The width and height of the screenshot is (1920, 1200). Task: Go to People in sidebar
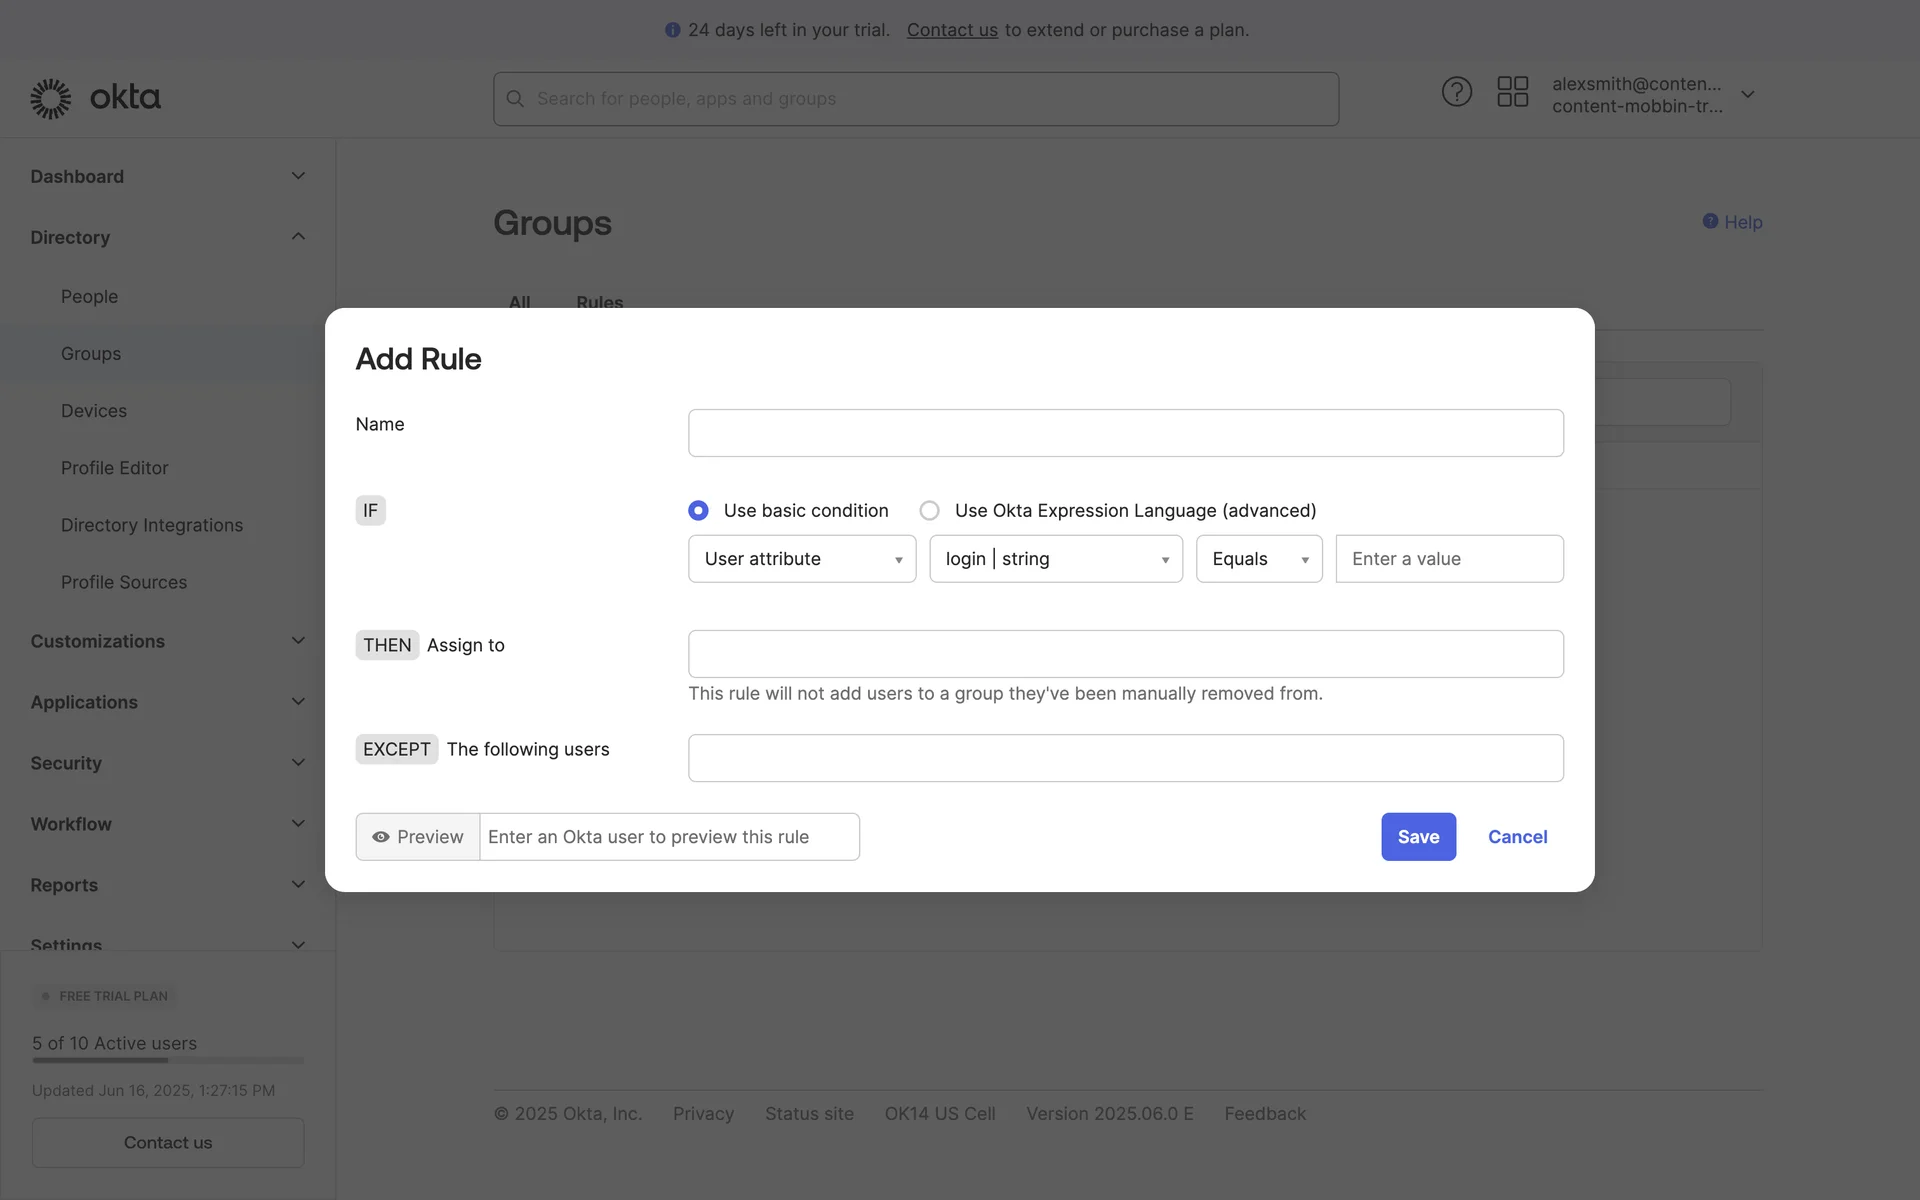(89, 297)
